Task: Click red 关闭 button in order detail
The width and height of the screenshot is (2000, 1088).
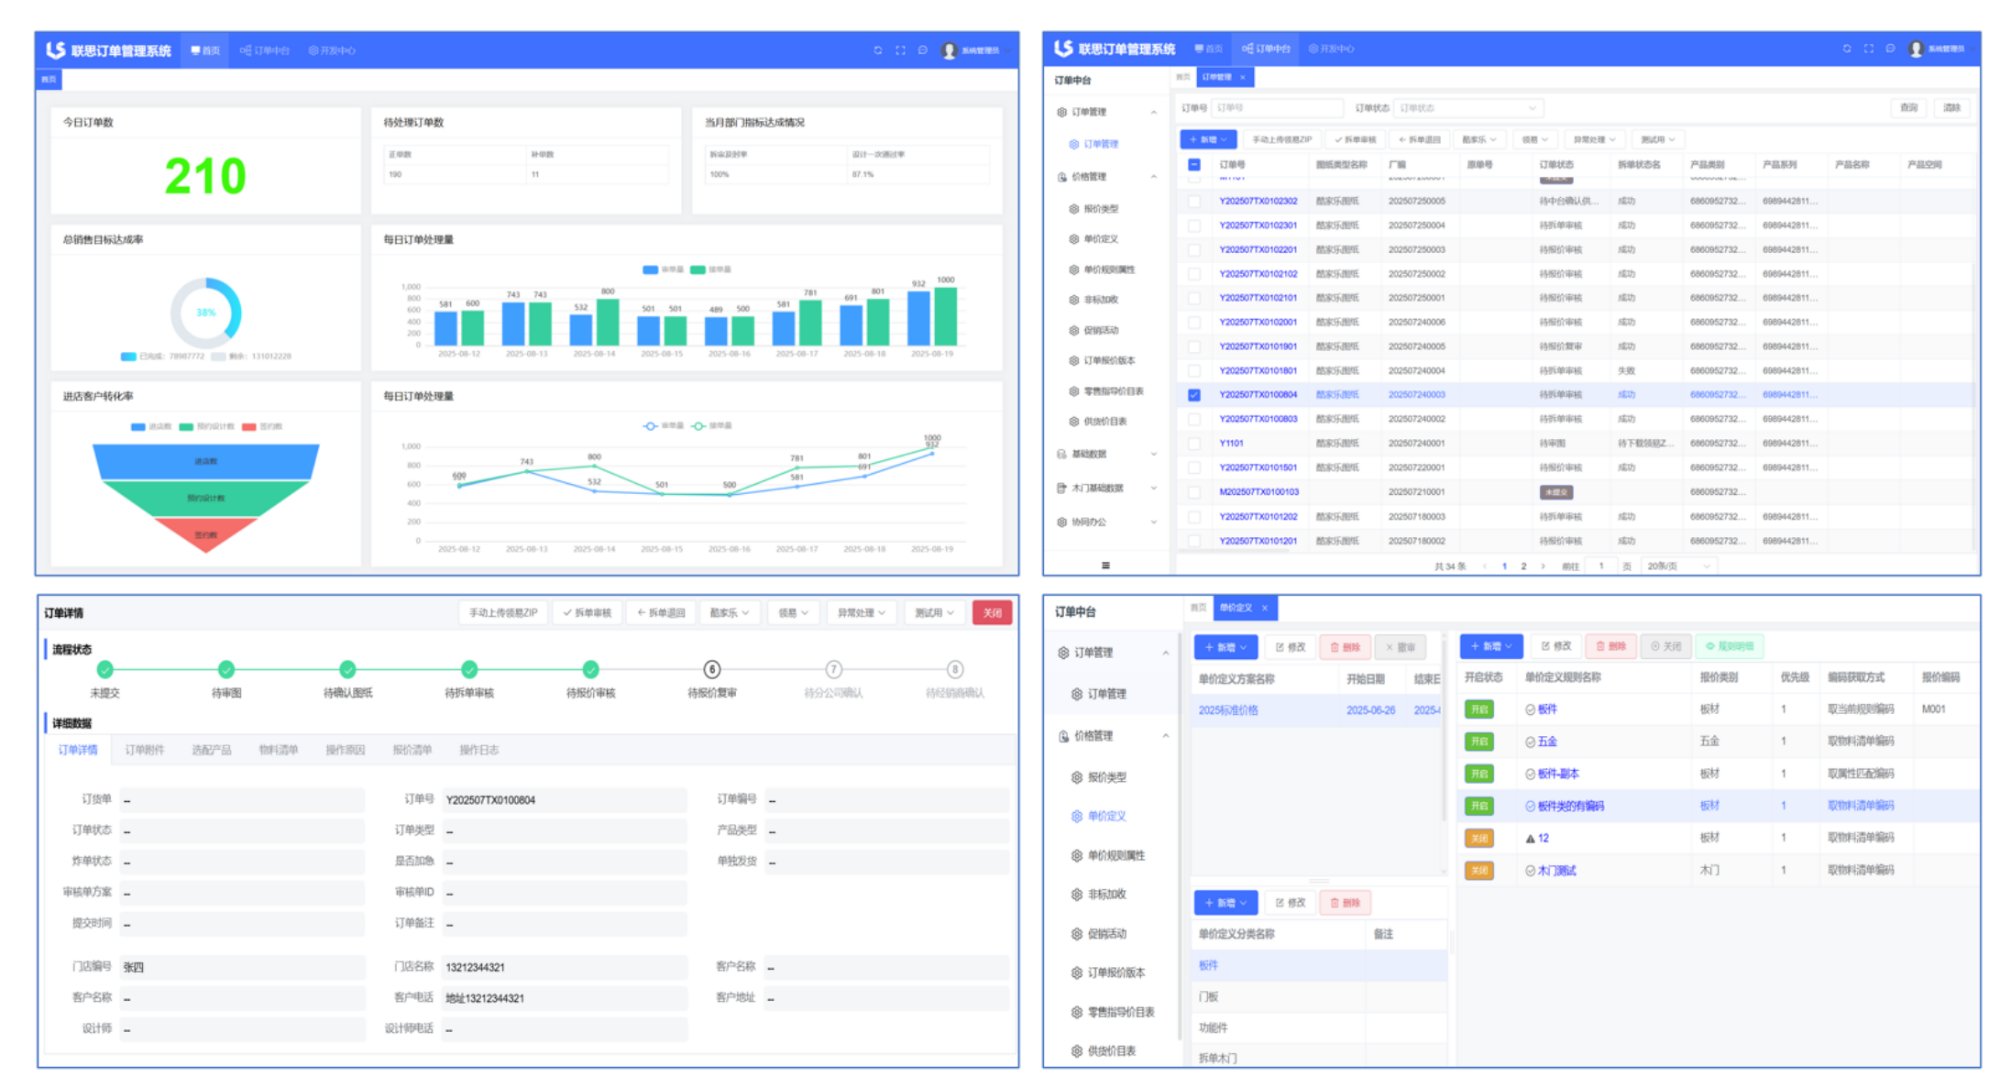Action: [x=991, y=613]
